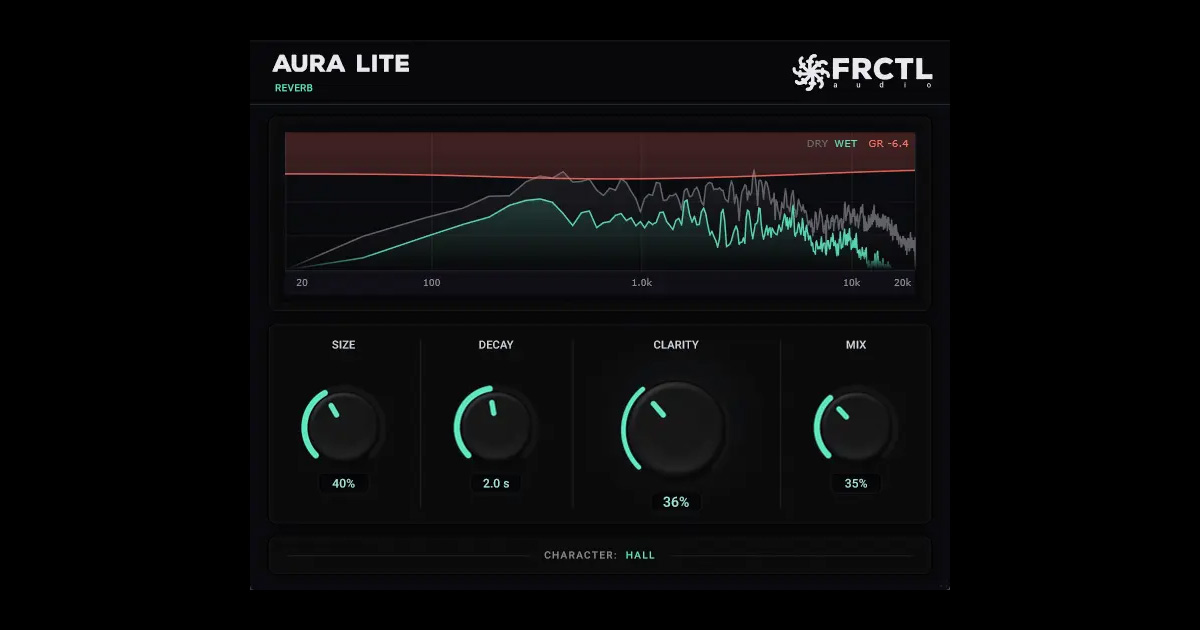Click the Mix knob
The image size is (1200, 630).
(856, 425)
